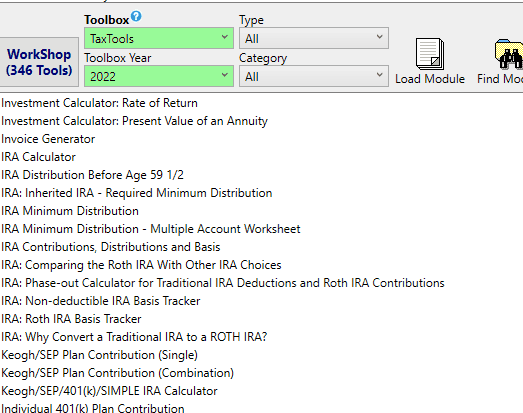523x413 pixels.
Task: Choose Keogh/SEP/401(k)/SIMPLE IRA Calculator
Action: [109, 391]
